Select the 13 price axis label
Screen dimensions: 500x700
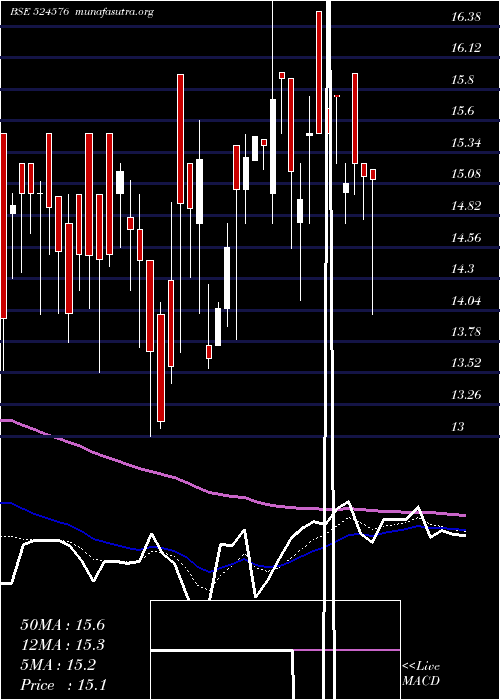[x=458, y=427]
